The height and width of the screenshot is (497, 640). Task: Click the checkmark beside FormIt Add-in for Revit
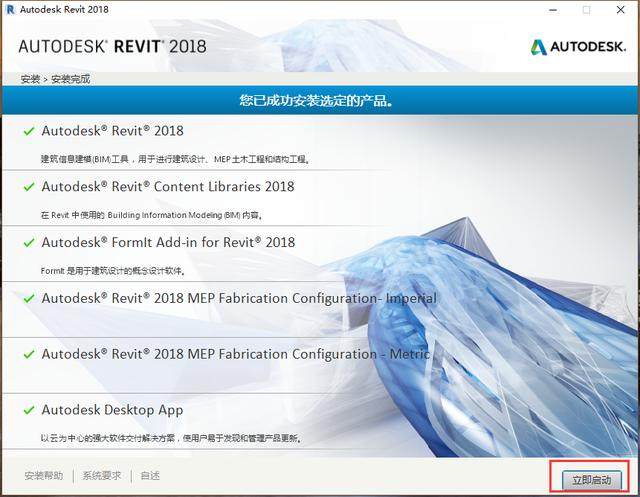[29, 243]
